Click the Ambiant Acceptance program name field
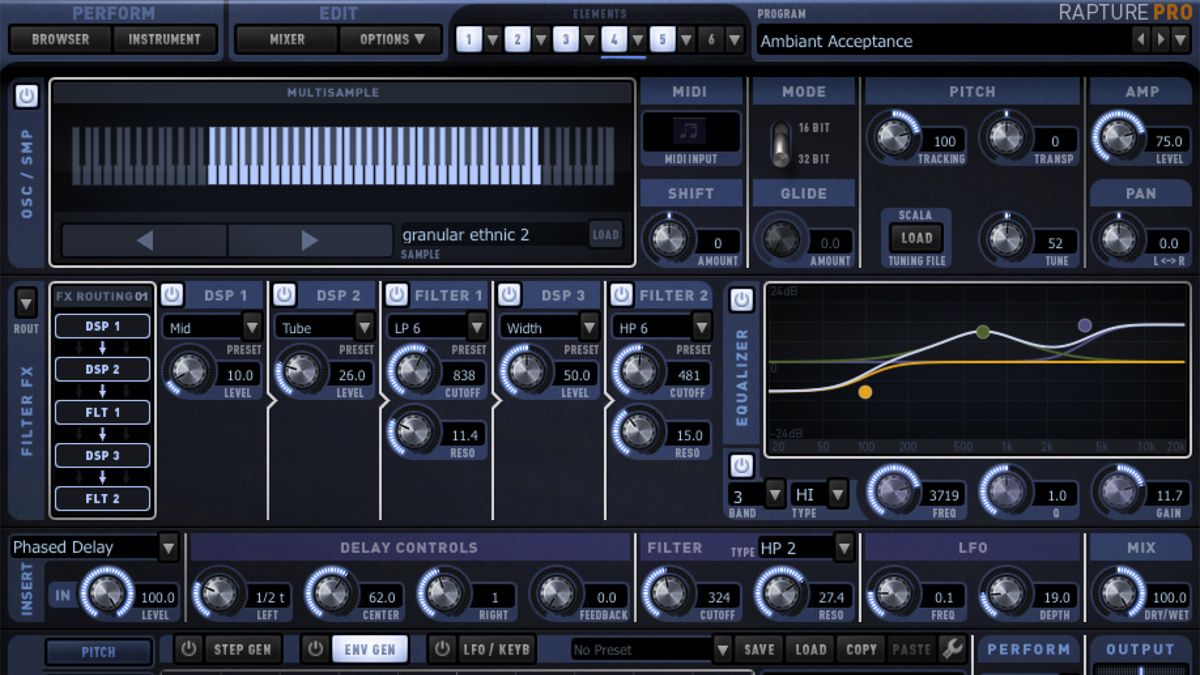This screenshot has width=1200, height=675. pos(900,41)
